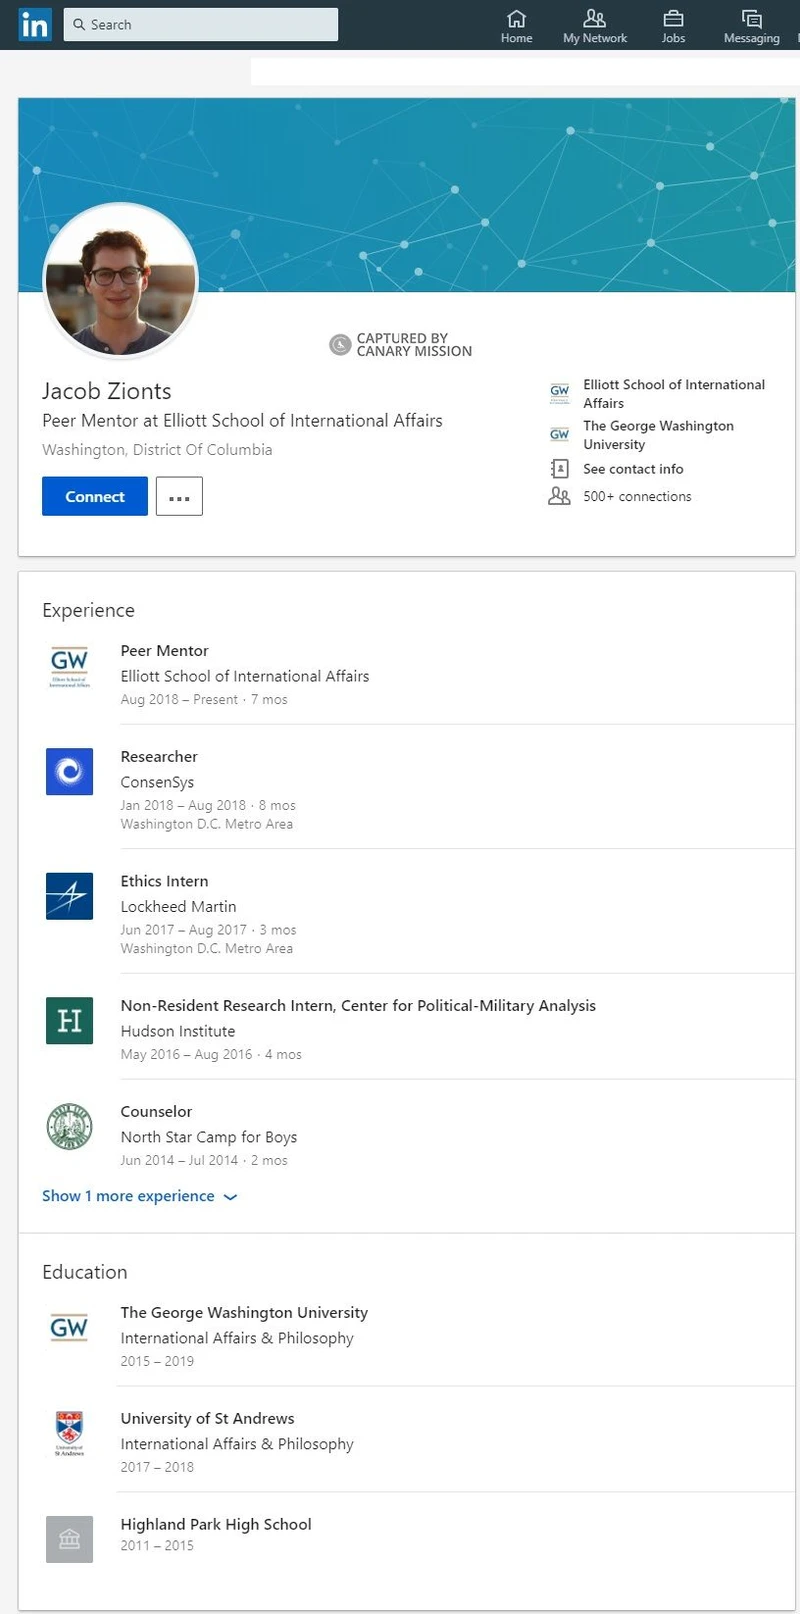This screenshot has width=800, height=1614.
Task: Go to the Home tab
Action: click(516, 26)
